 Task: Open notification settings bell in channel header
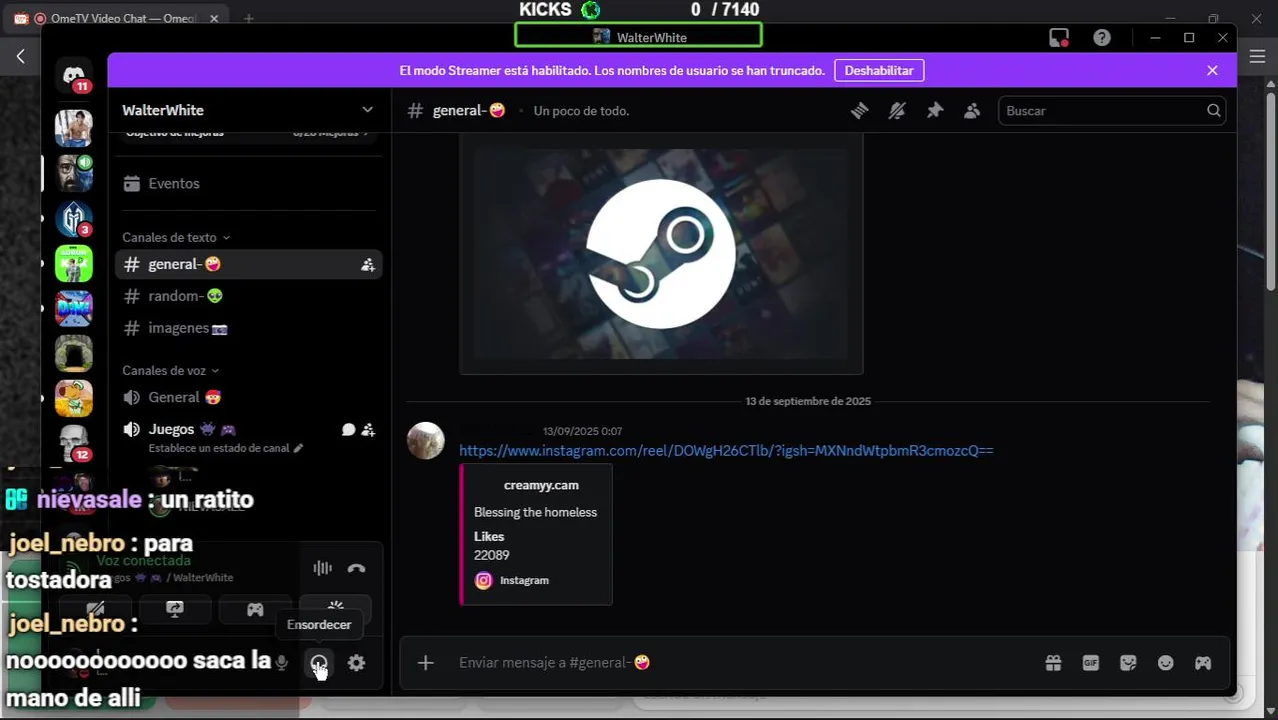click(x=897, y=111)
